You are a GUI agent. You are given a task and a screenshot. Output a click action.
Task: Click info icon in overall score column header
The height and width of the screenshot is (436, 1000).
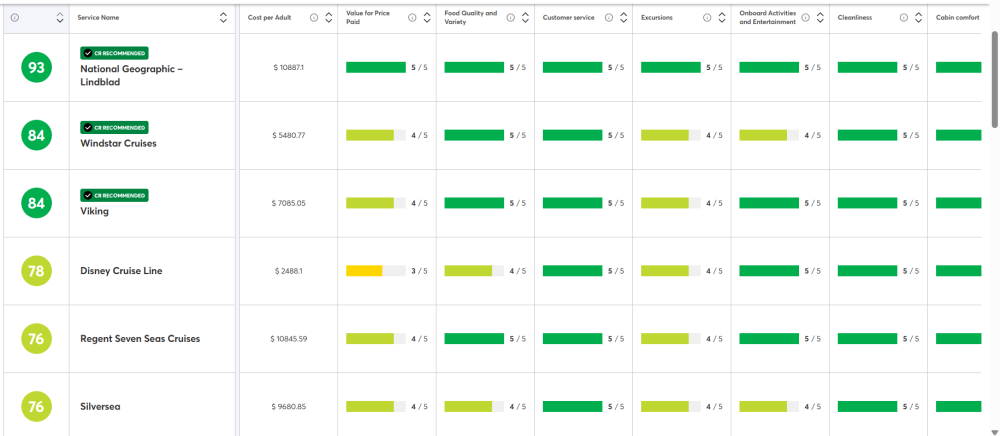pyautogui.click(x=15, y=18)
